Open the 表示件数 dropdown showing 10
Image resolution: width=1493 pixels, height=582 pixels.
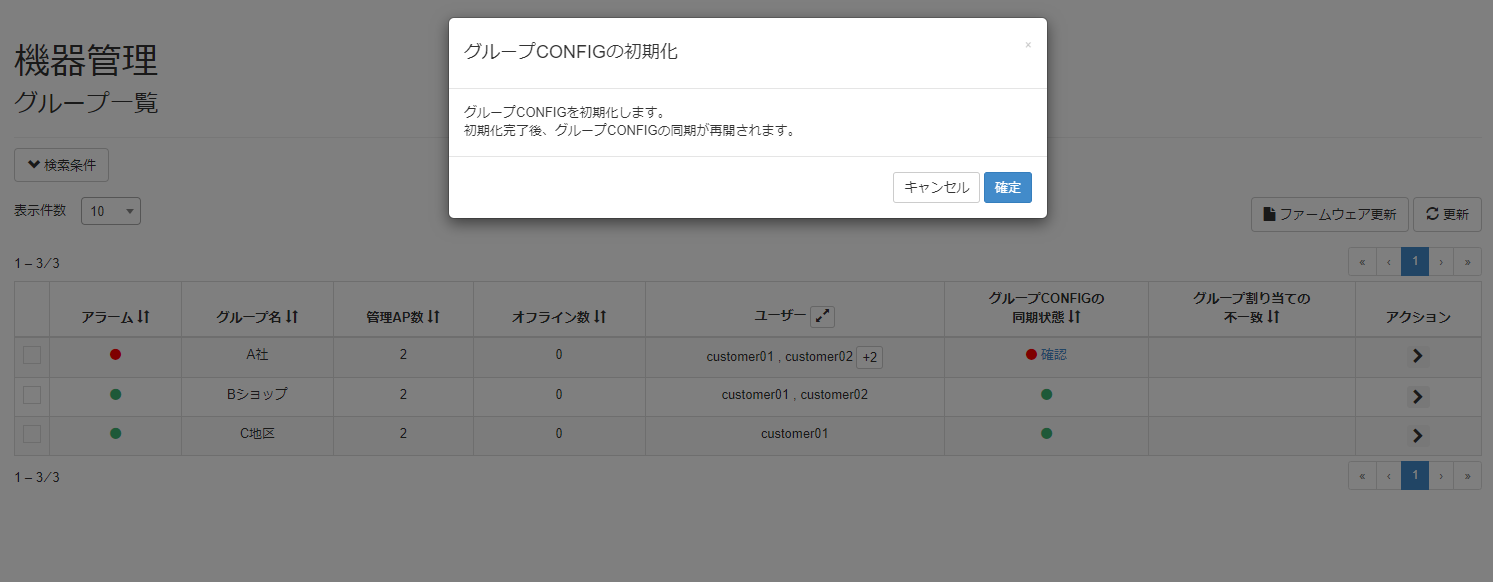pyautogui.click(x=110, y=210)
